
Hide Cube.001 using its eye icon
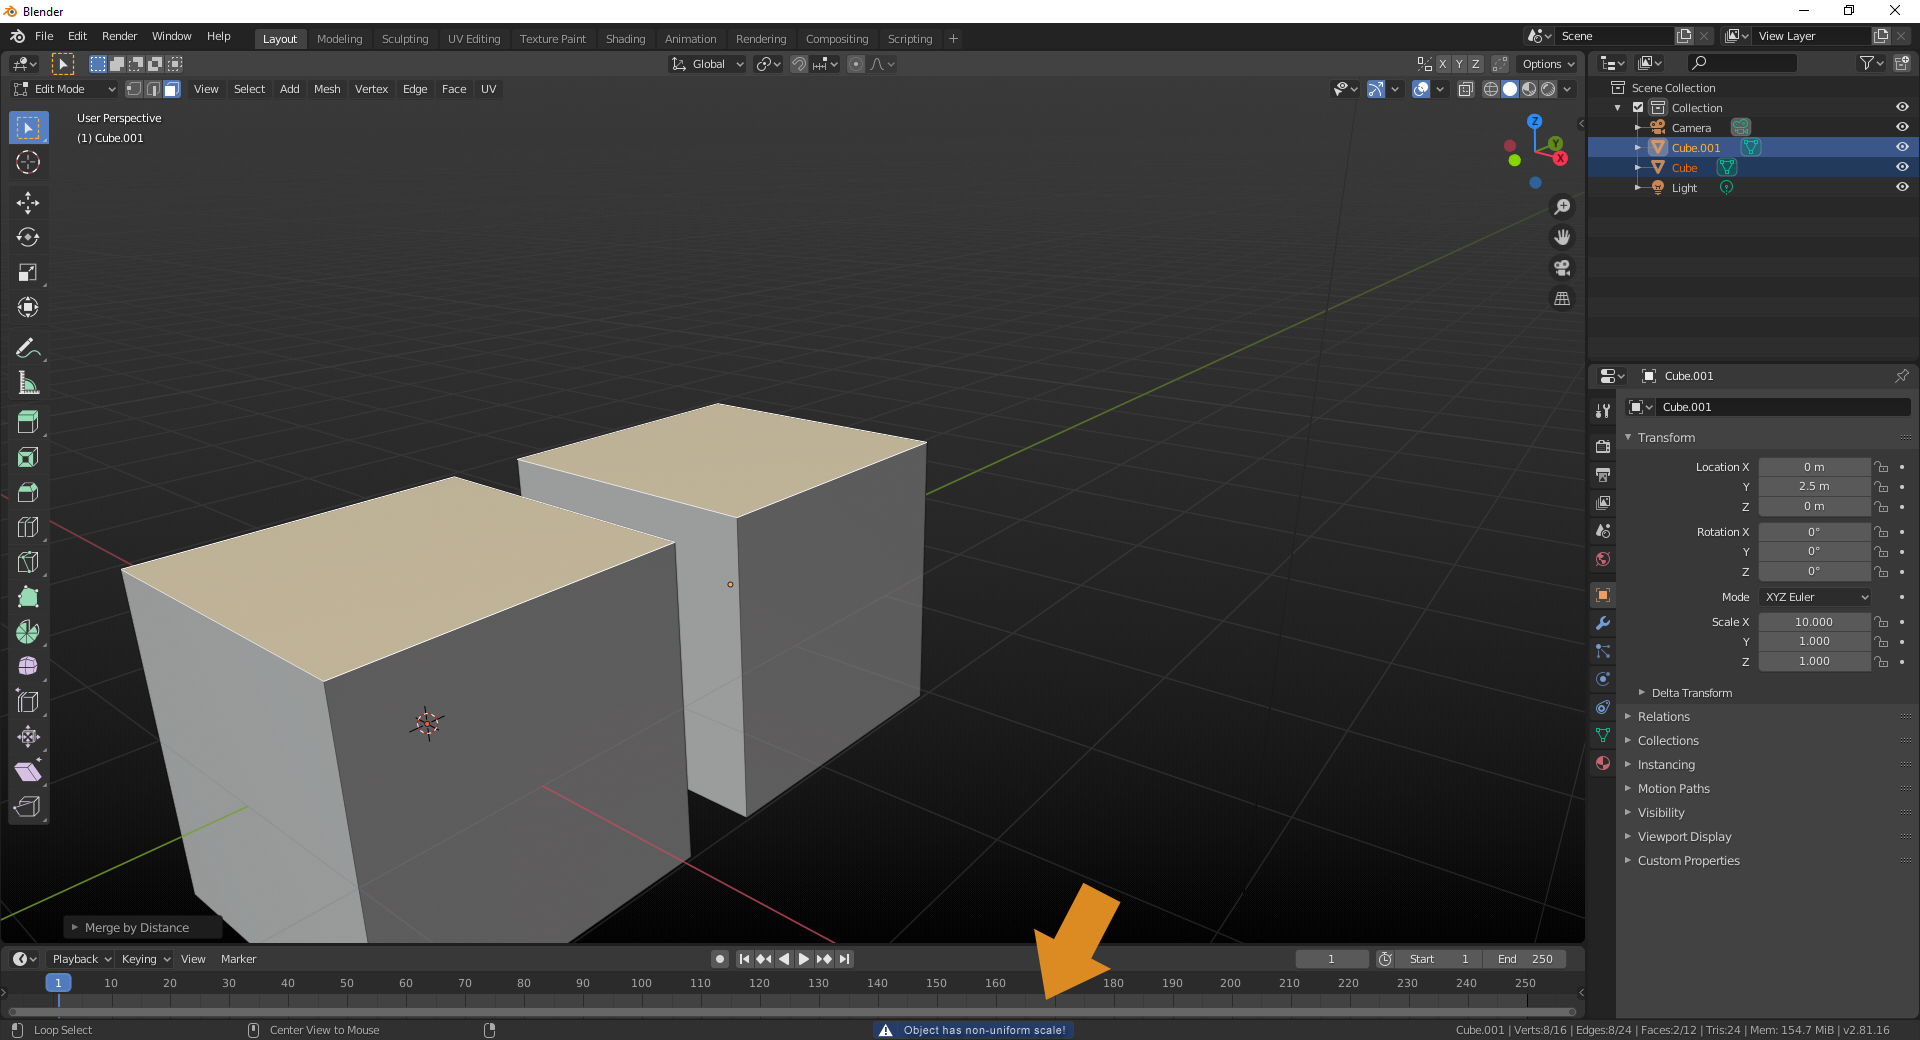click(x=1902, y=147)
